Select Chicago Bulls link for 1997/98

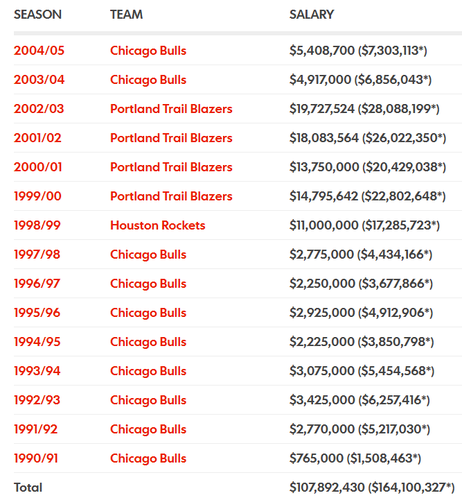pos(148,254)
